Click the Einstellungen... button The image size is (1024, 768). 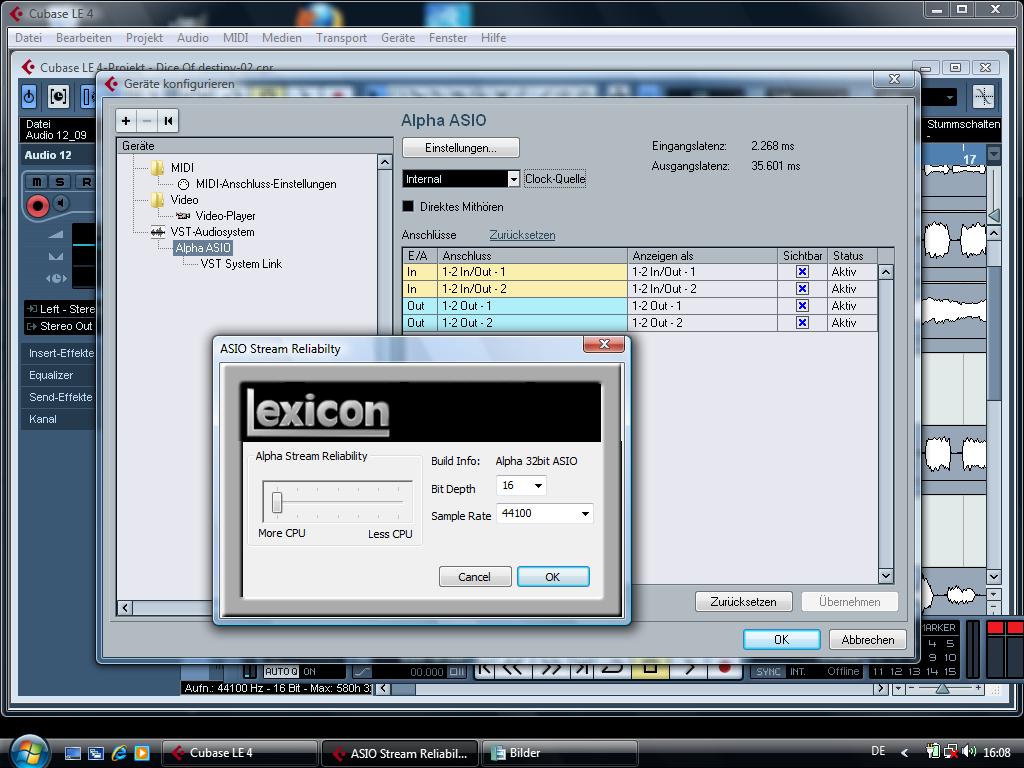tap(460, 148)
